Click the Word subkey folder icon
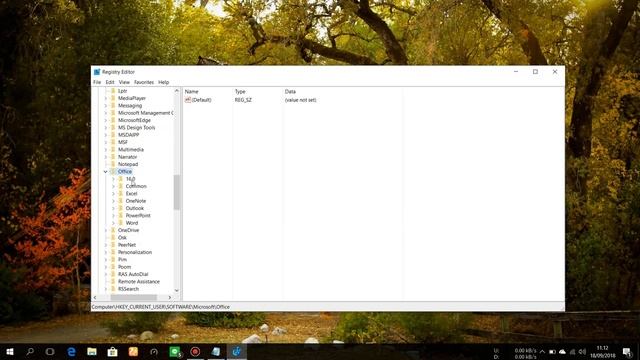 coord(121,223)
